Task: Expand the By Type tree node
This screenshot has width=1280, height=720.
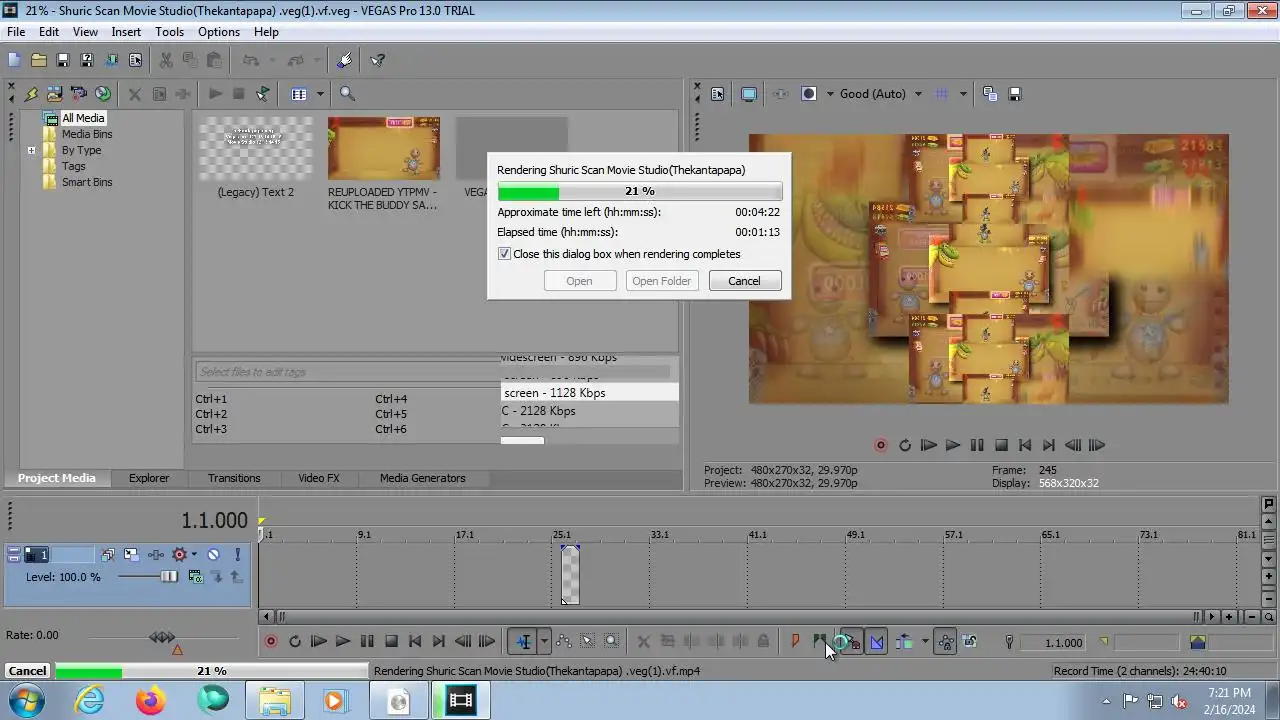Action: pos(31,151)
